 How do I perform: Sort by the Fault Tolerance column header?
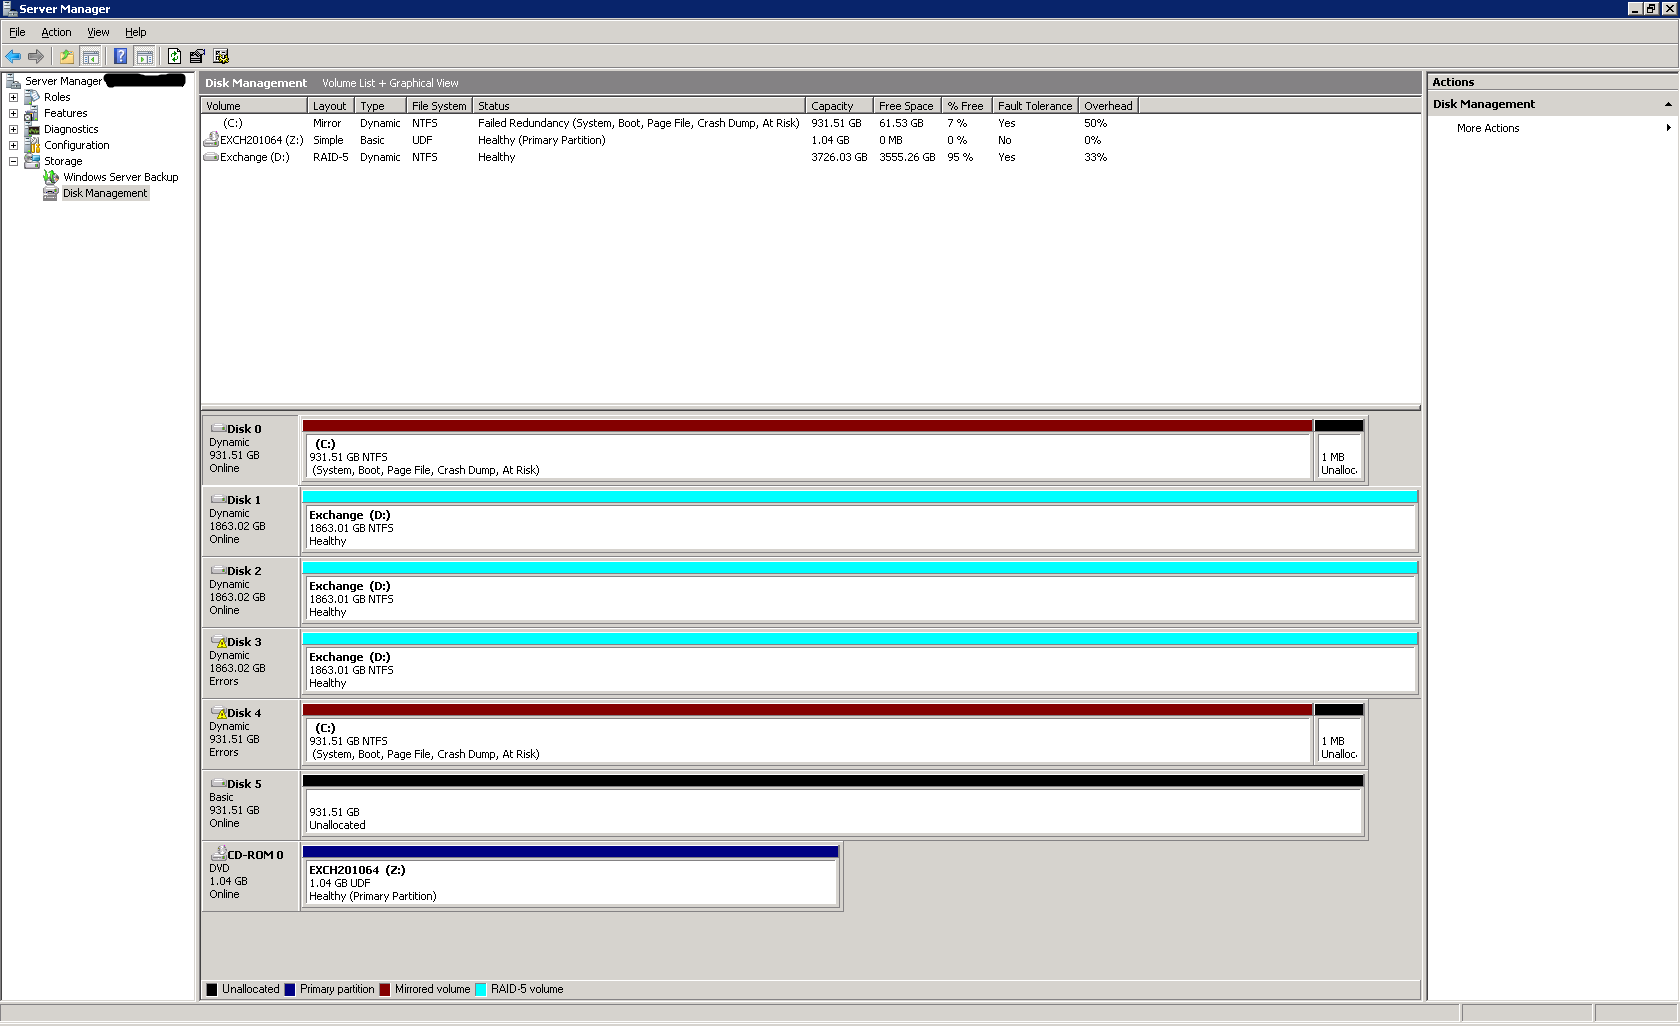[1035, 105]
